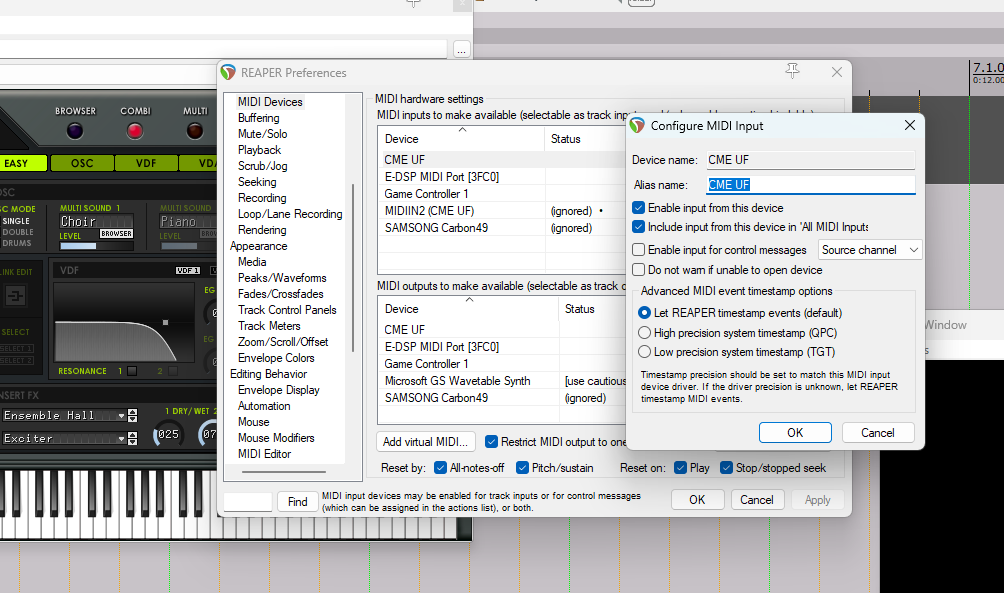
Task: Select High precision system timestamp (QPC)
Action: (644, 332)
